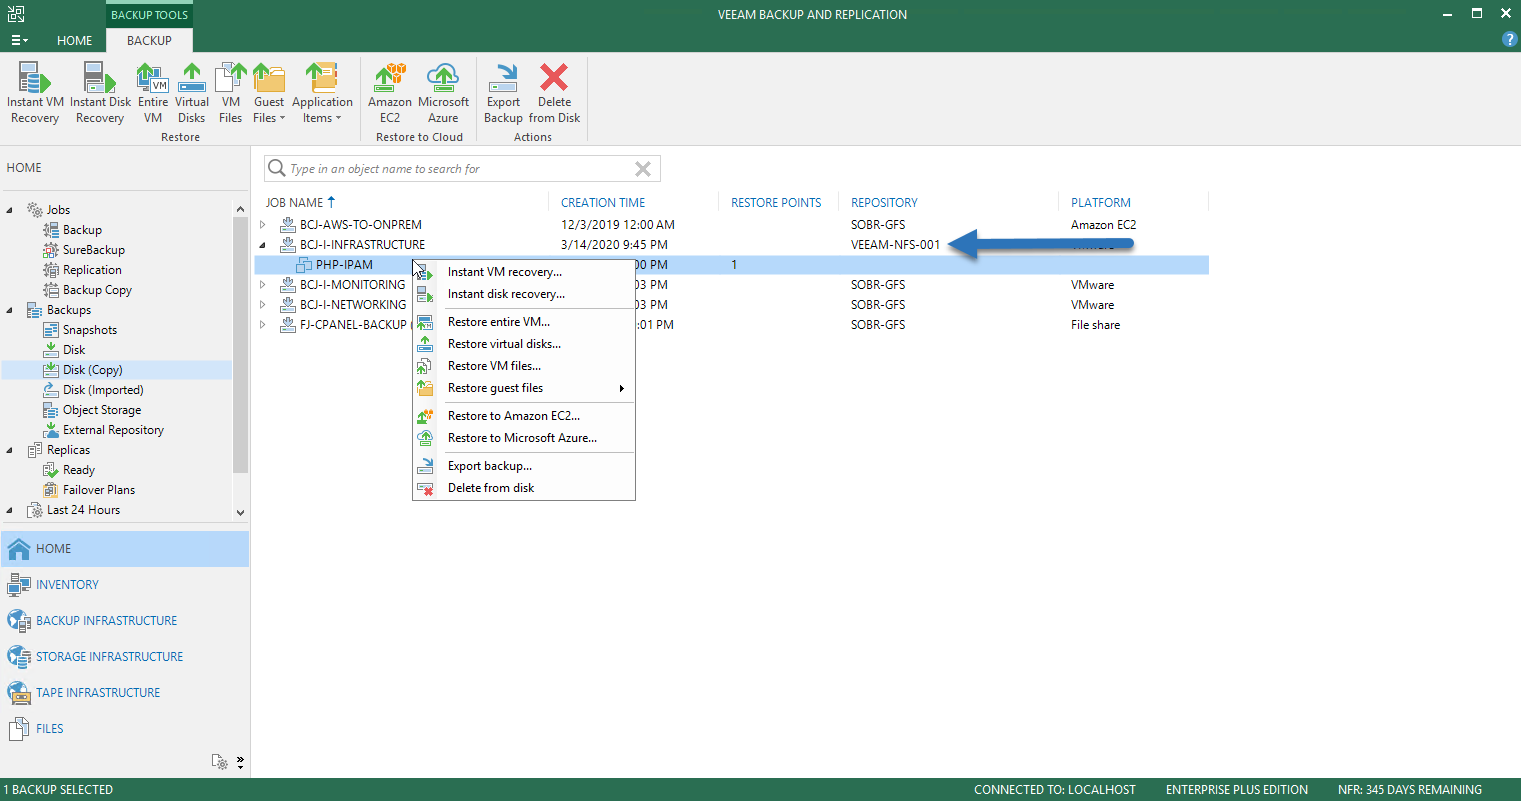The width and height of the screenshot is (1521, 801).
Task: Click the navigation tree scrollbar down arrow
Action: click(240, 512)
